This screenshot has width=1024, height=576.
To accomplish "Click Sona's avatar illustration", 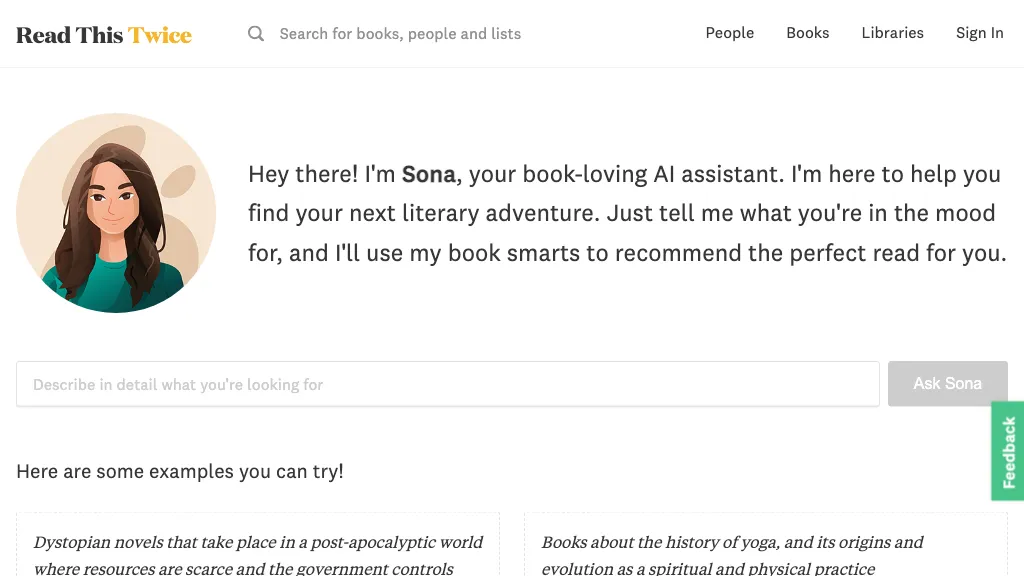I will (x=116, y=213).
